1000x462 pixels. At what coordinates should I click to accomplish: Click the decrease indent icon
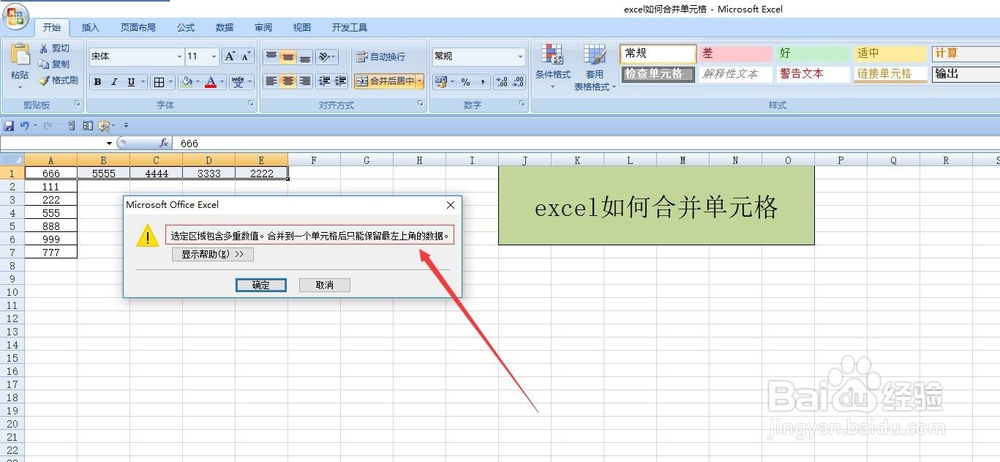[x=324, y=81]
